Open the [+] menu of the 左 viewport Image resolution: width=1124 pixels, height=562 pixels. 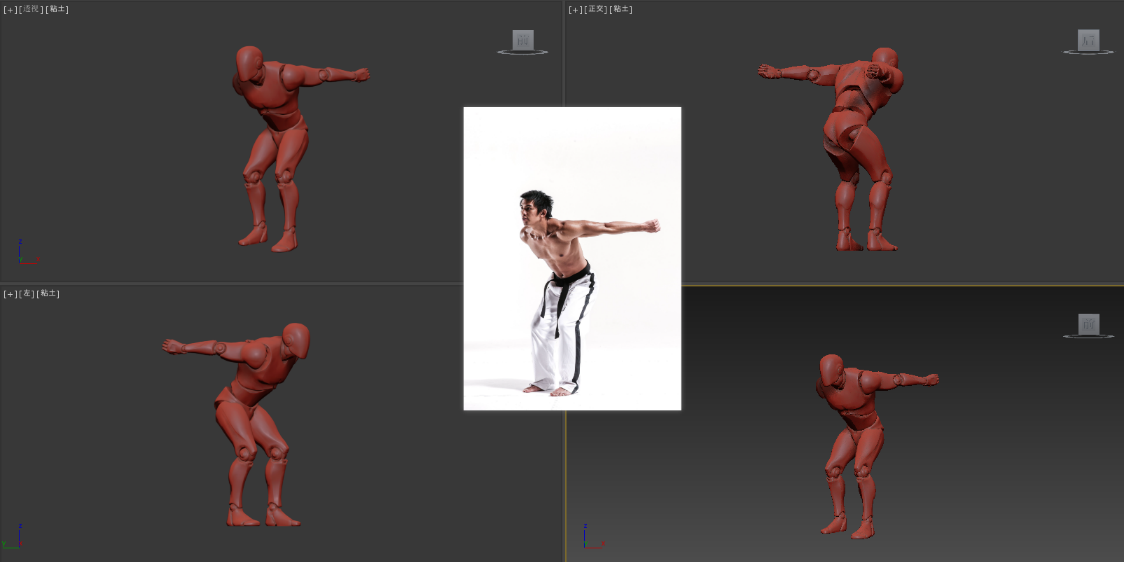10,294
